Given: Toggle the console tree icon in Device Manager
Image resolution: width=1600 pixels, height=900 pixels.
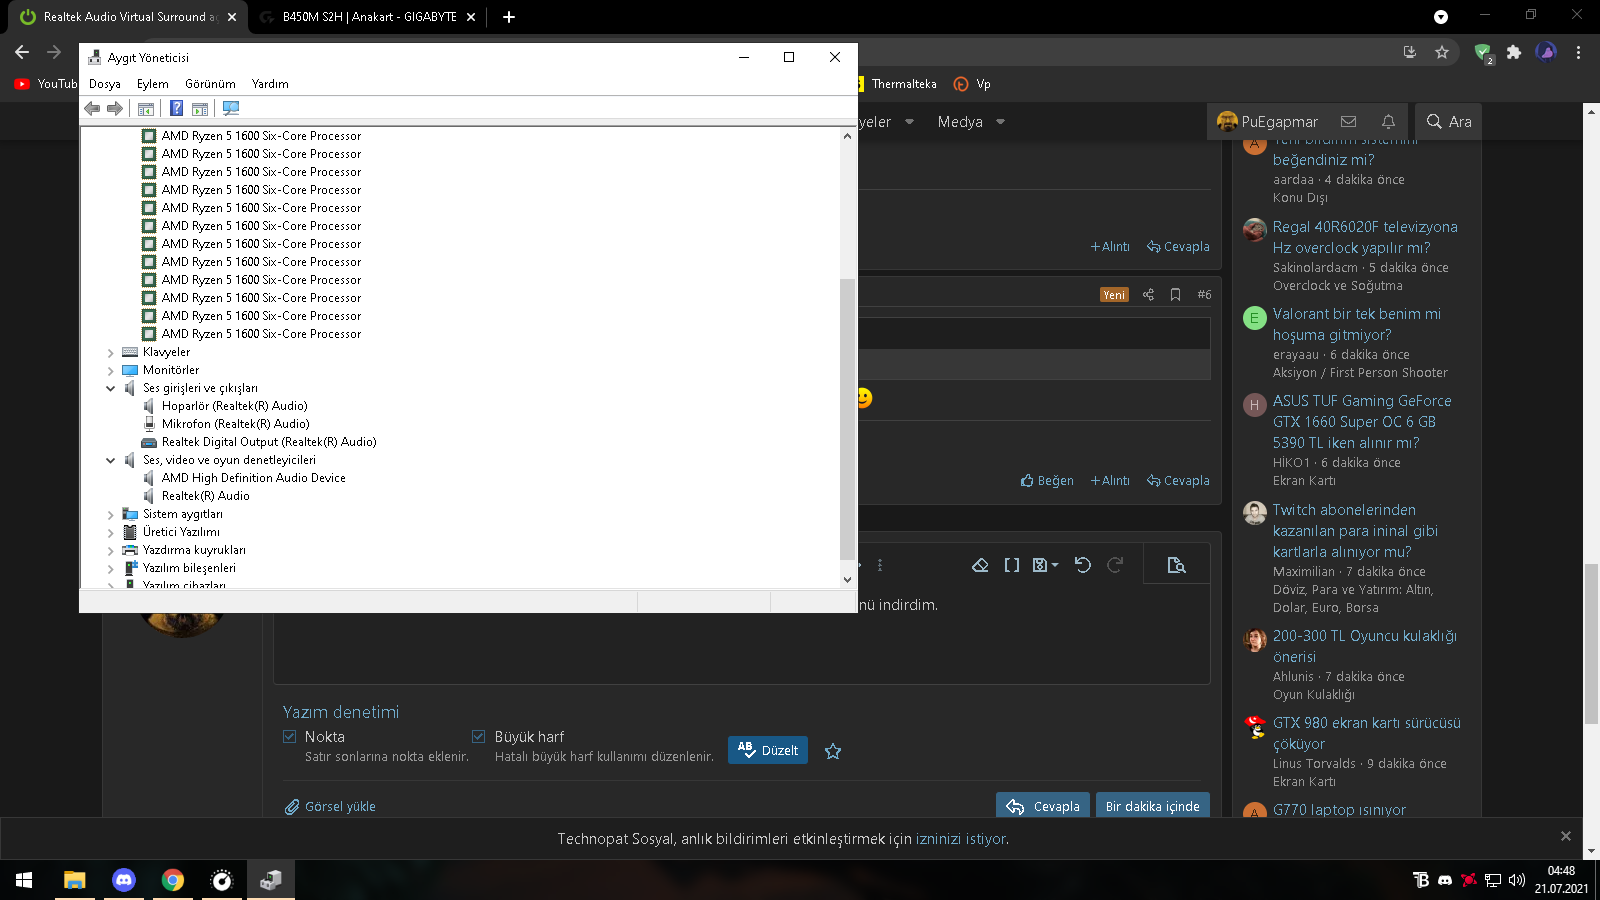Looking at the screenshot, I should [146, 108].
